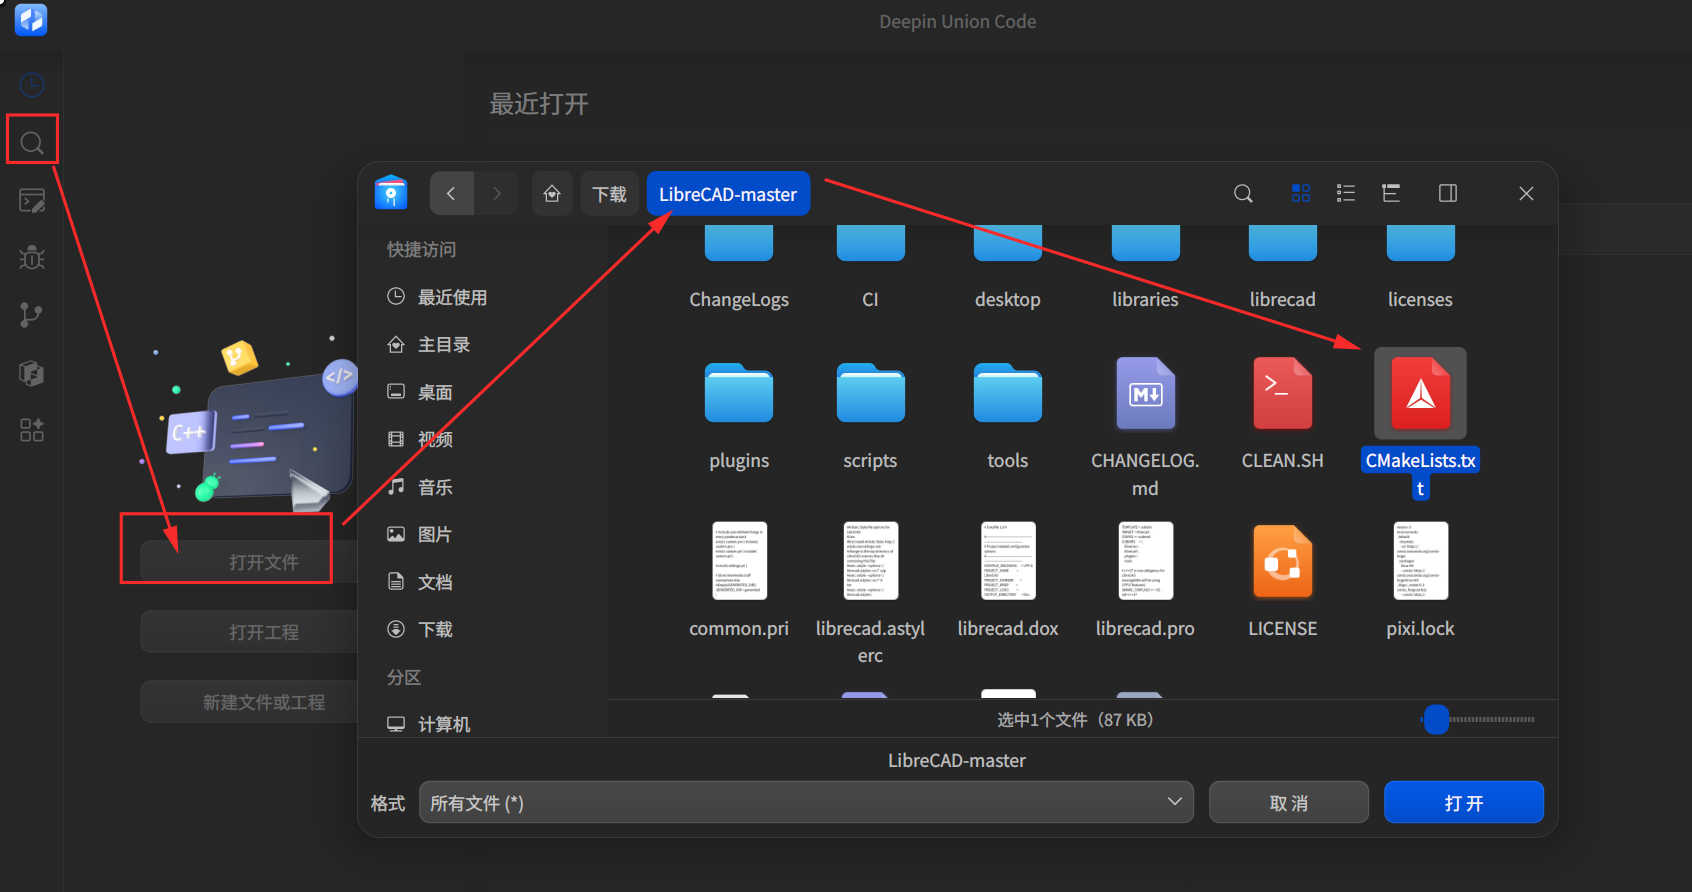Search files in the dialog

pos(1243,194)
